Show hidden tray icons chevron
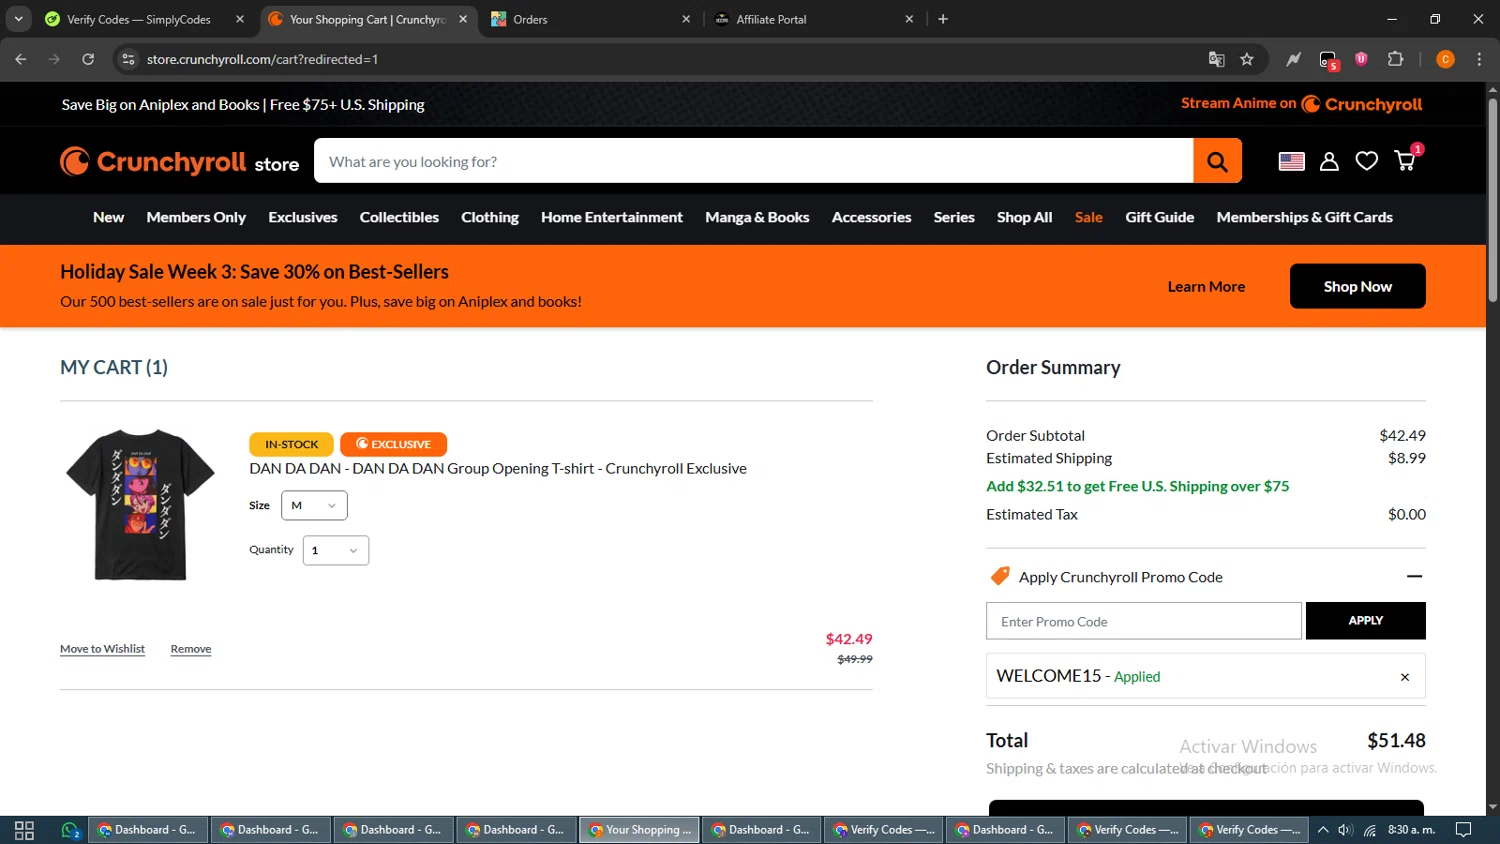The width and height of the screenshot is (1500, 844). pos(1323,830)
